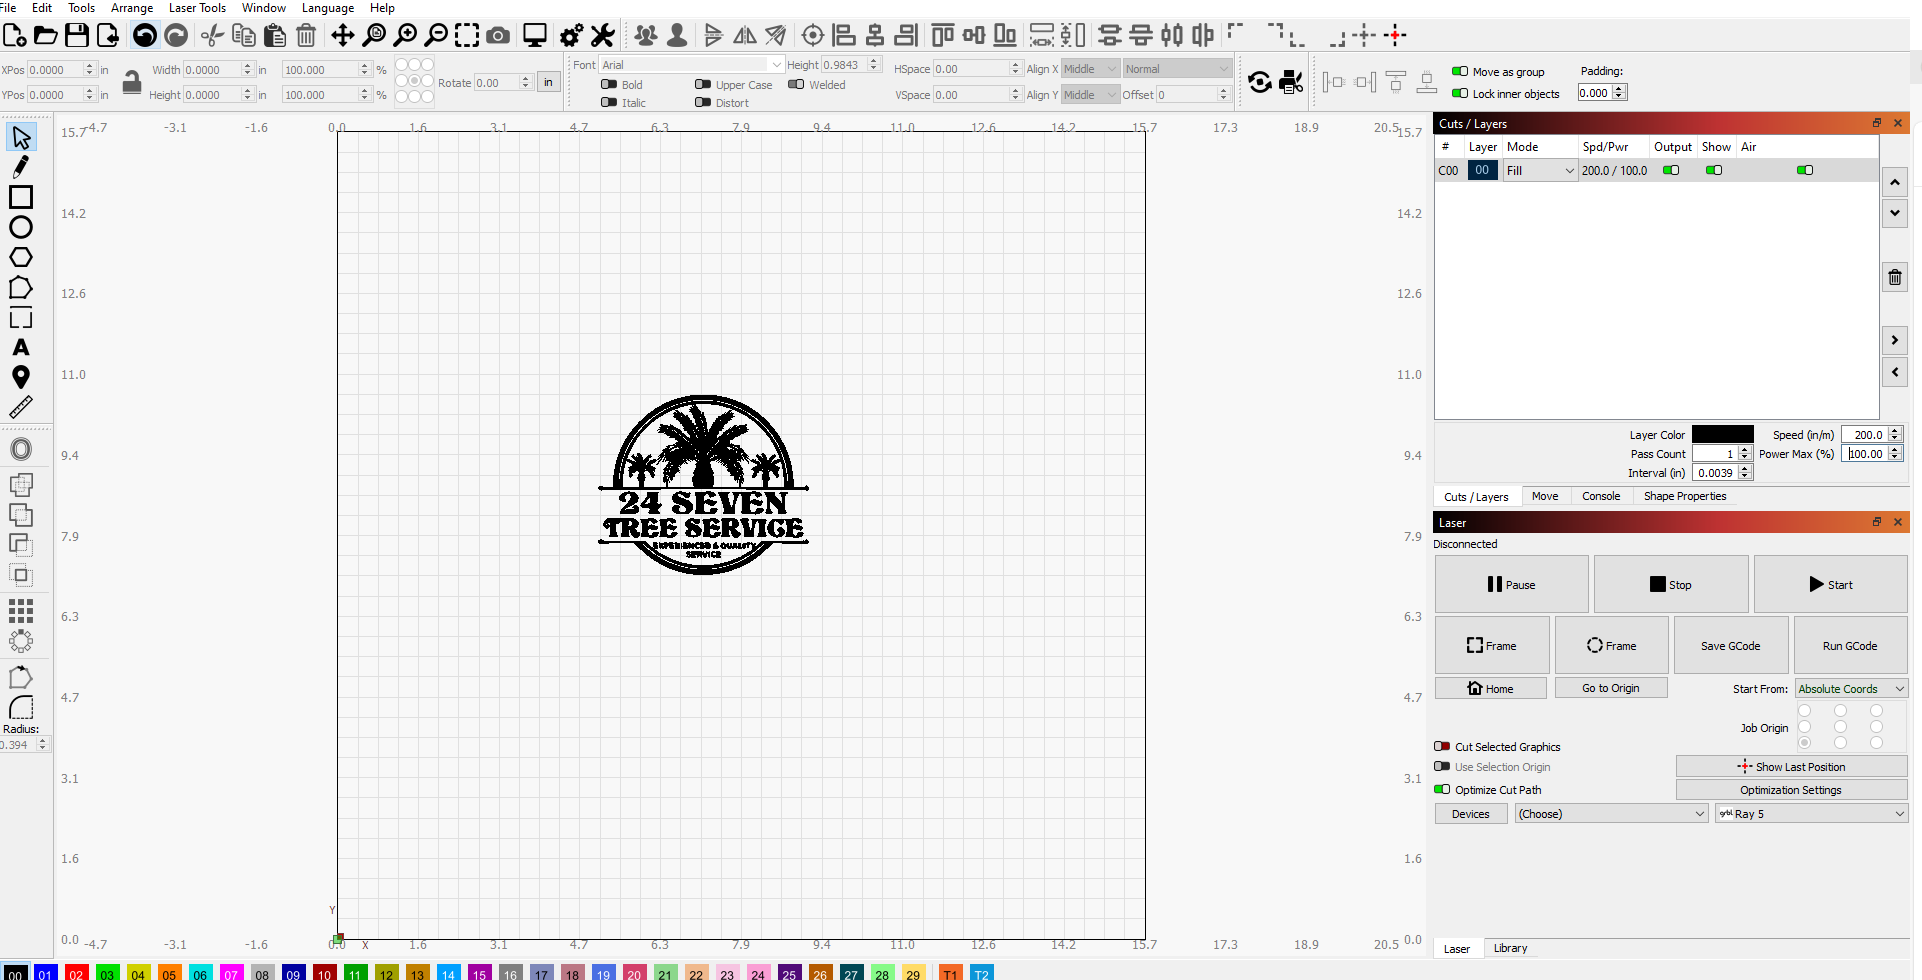Click Optimization Settings button
The width and height of the screenshot is (1922, 980).
[x=1791, y=790]
